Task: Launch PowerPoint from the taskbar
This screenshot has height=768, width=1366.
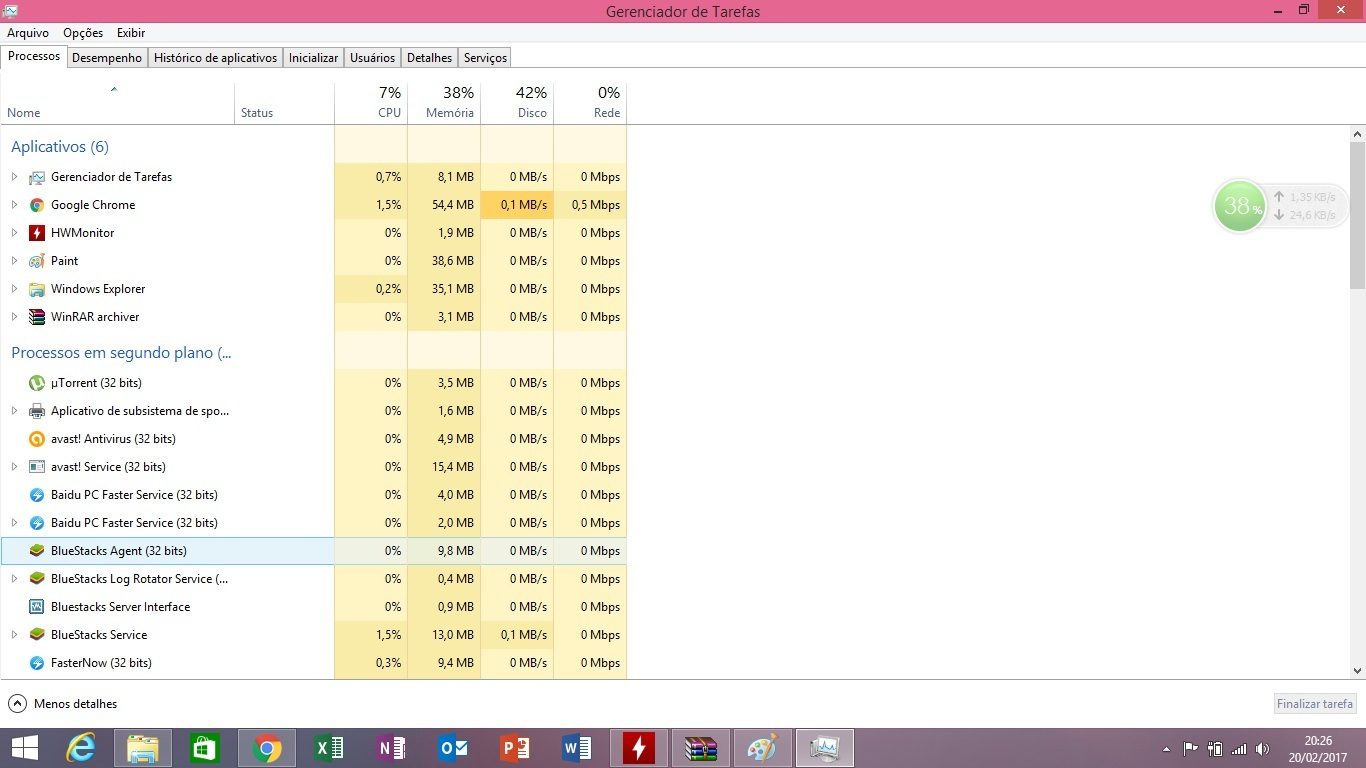Action: pos(515,748)
